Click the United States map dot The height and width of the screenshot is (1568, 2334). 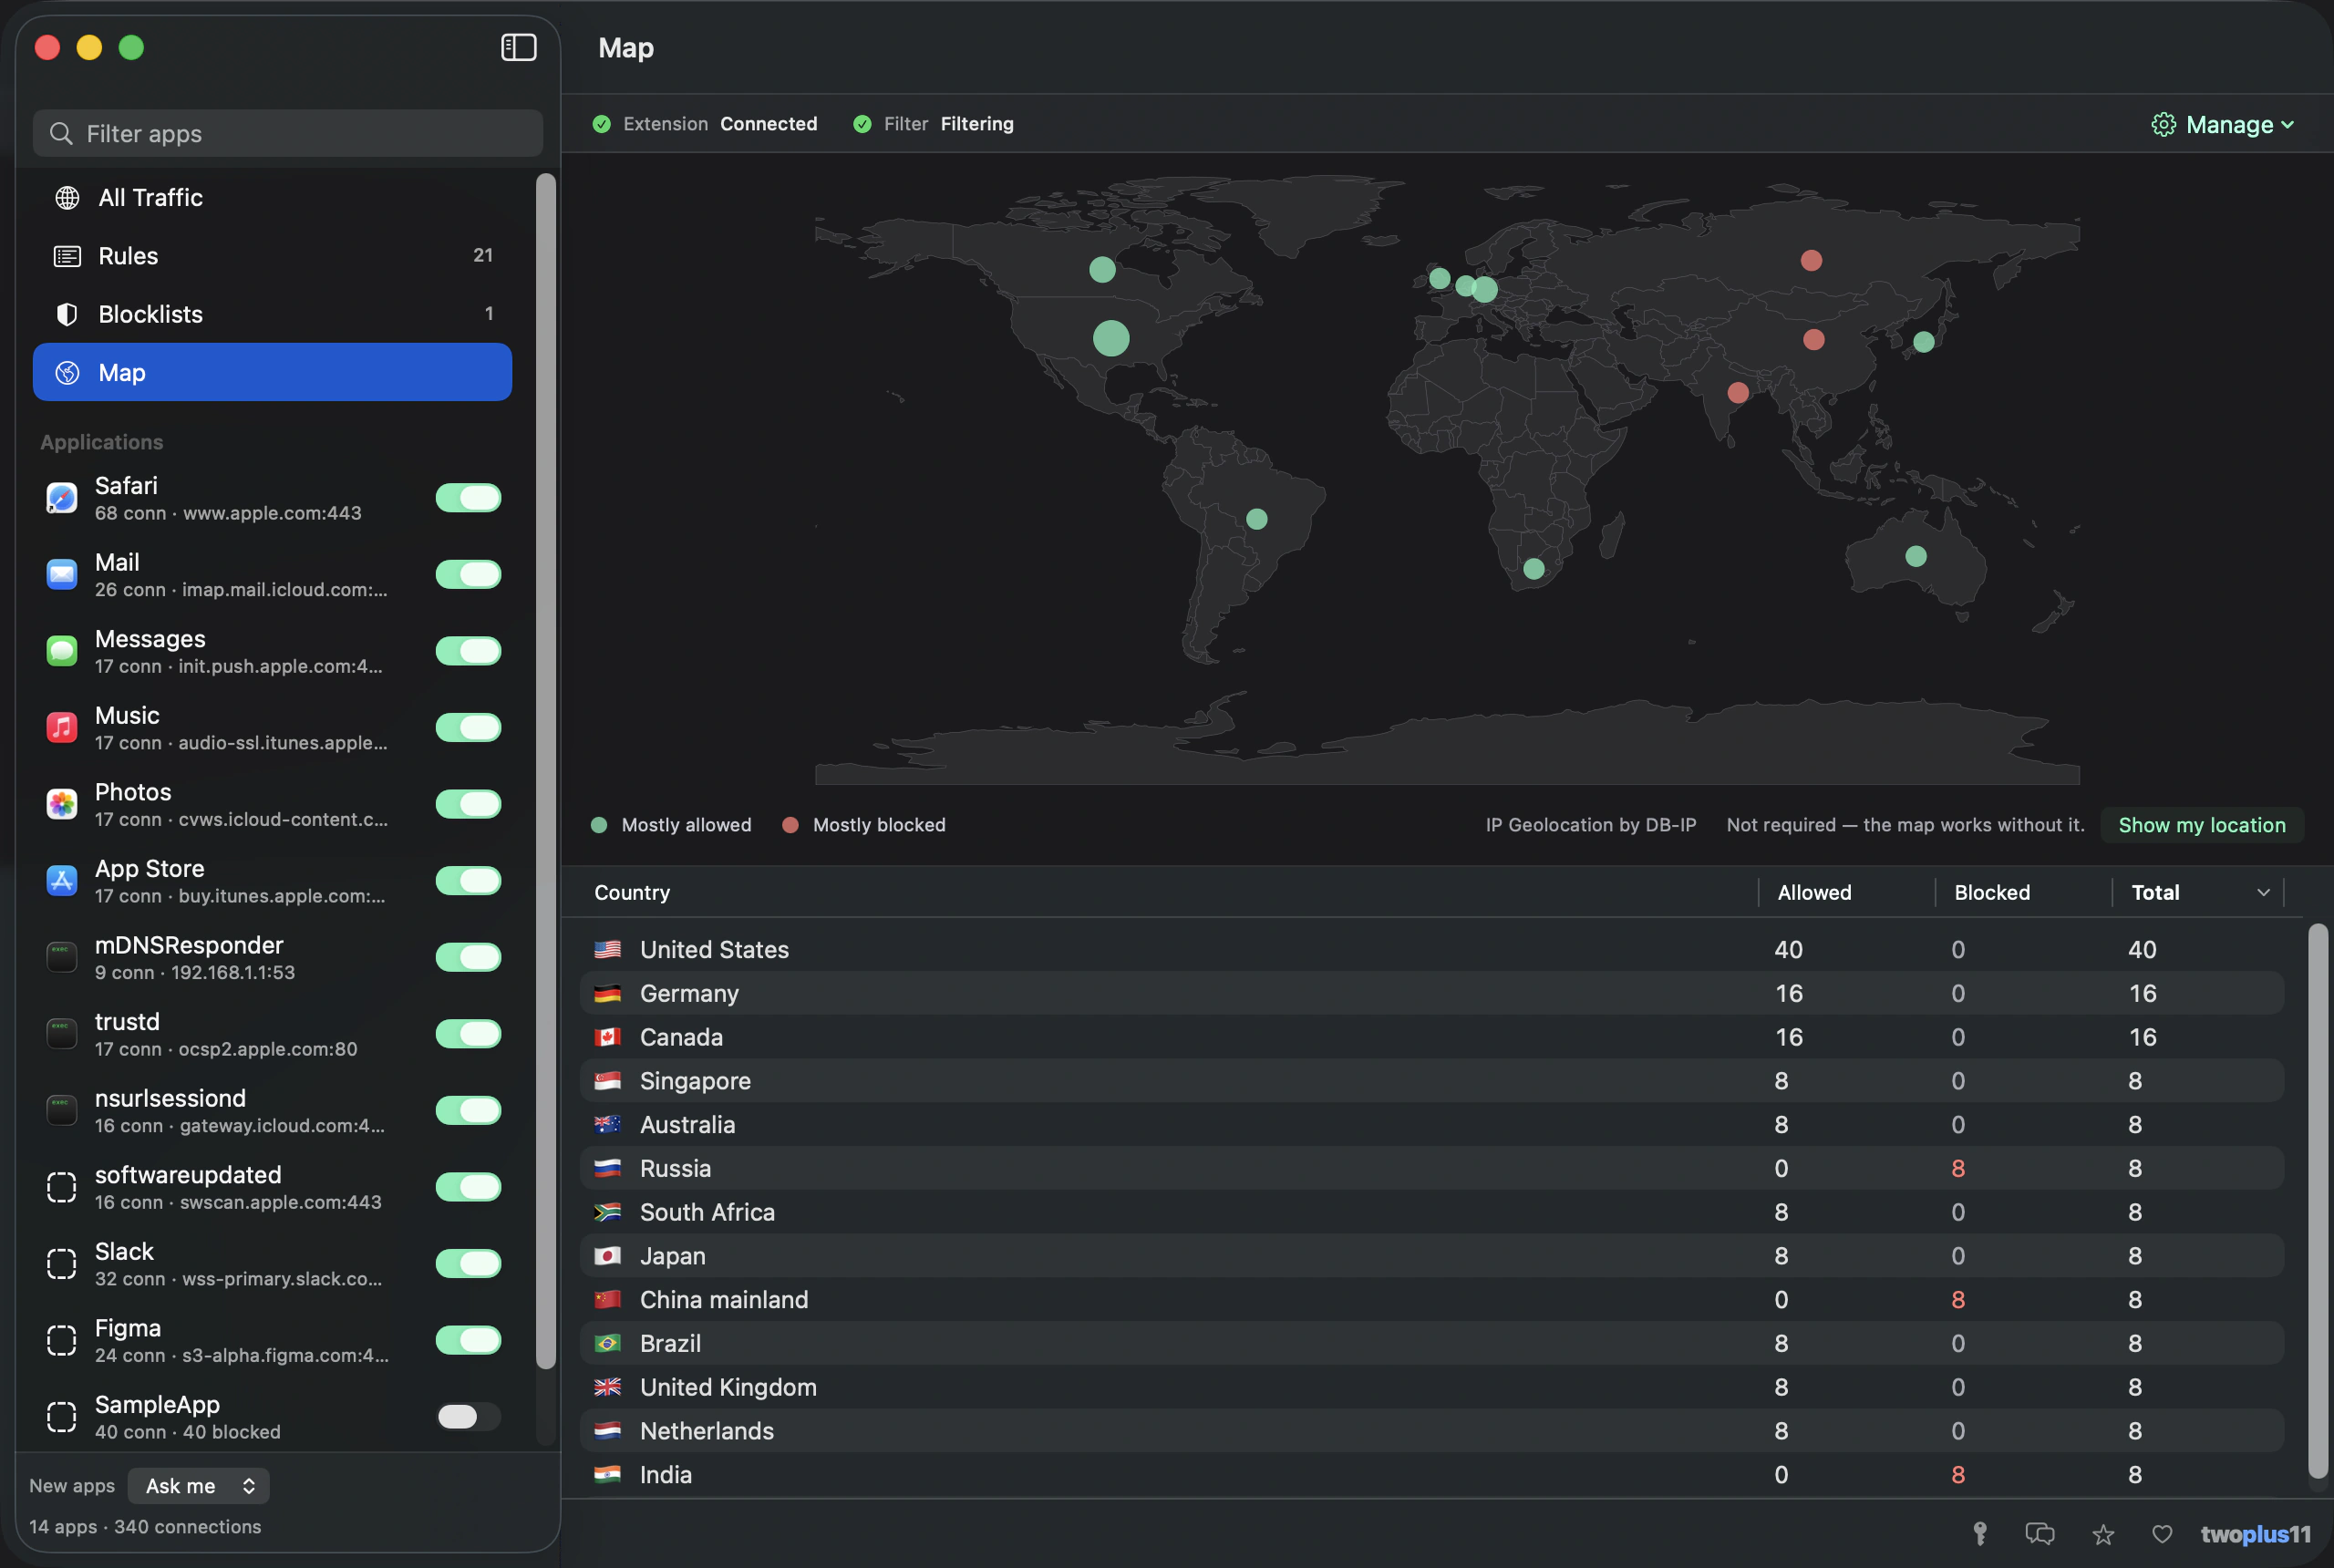point(1111,338)
